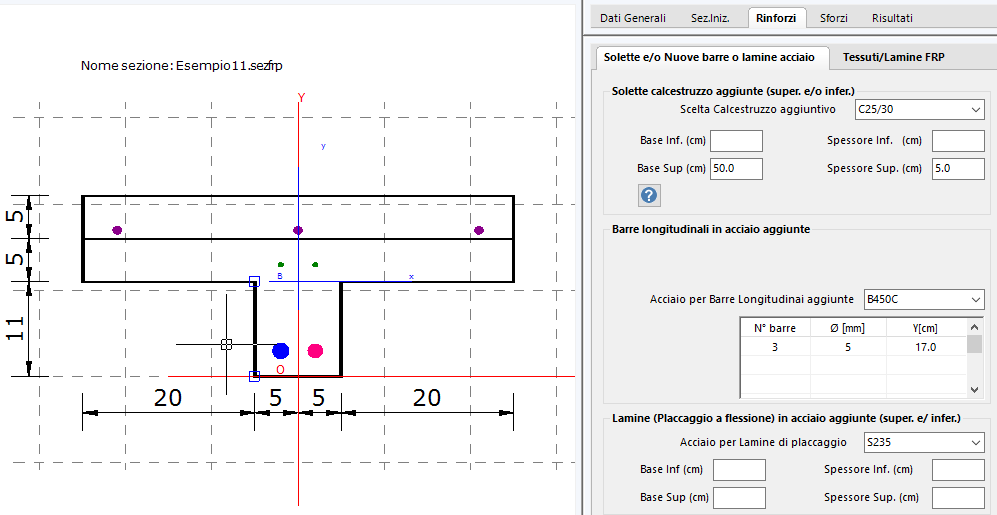Image resolution: width=997 pixels, height=515 pixels.
Task: Switch to the Dati Generali tab
Action: click(x=633, y=18)
